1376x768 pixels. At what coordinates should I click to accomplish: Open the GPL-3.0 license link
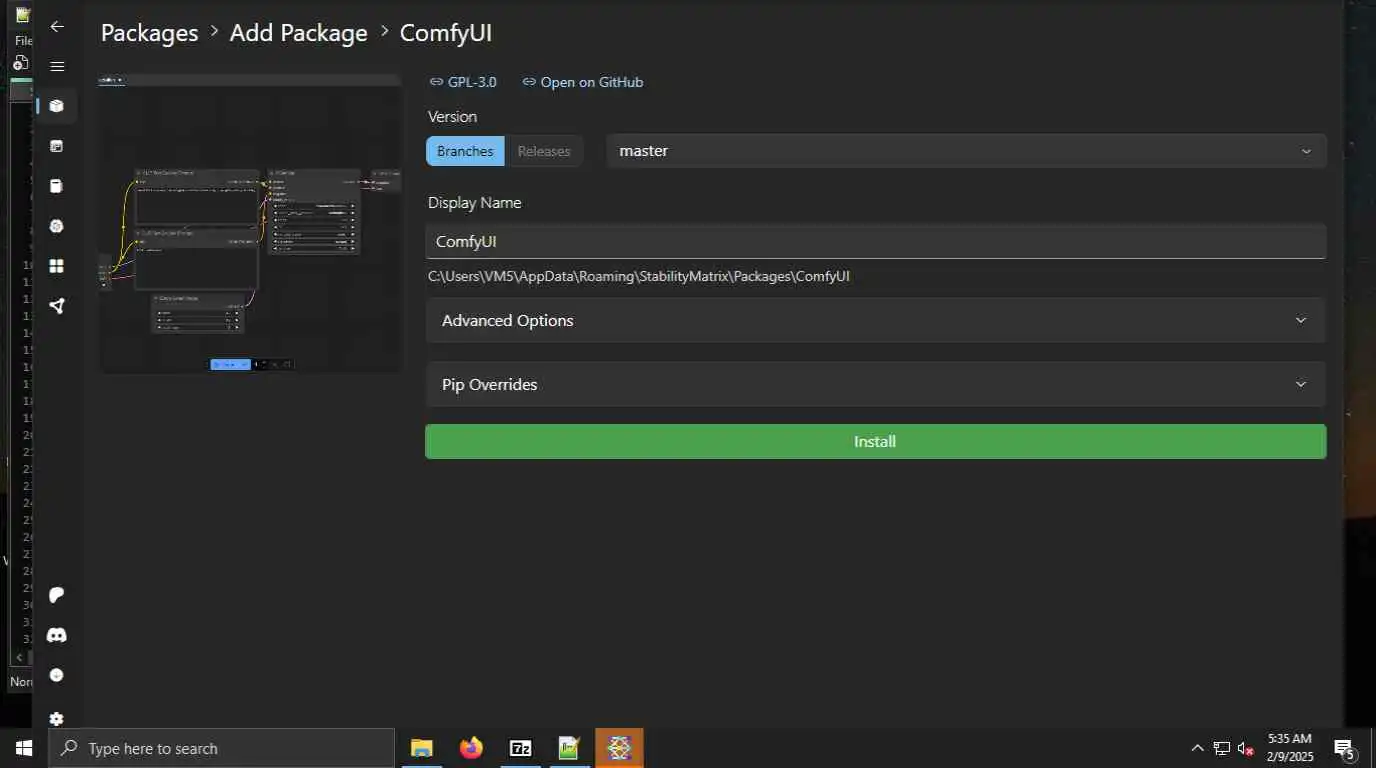click(472, 82)
